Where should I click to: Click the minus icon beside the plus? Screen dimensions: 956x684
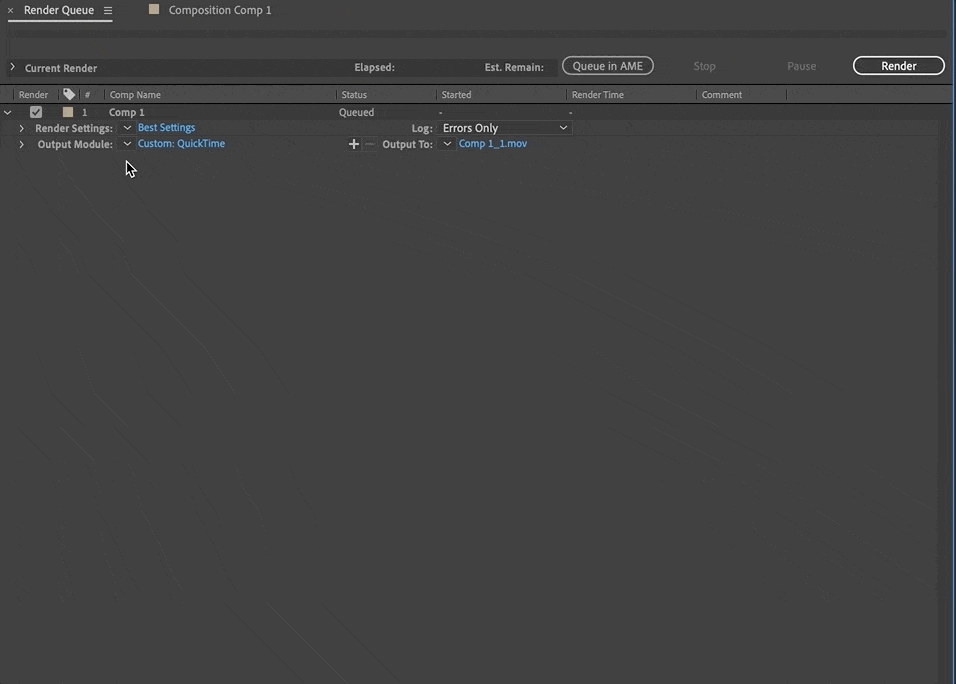[368, 143]
